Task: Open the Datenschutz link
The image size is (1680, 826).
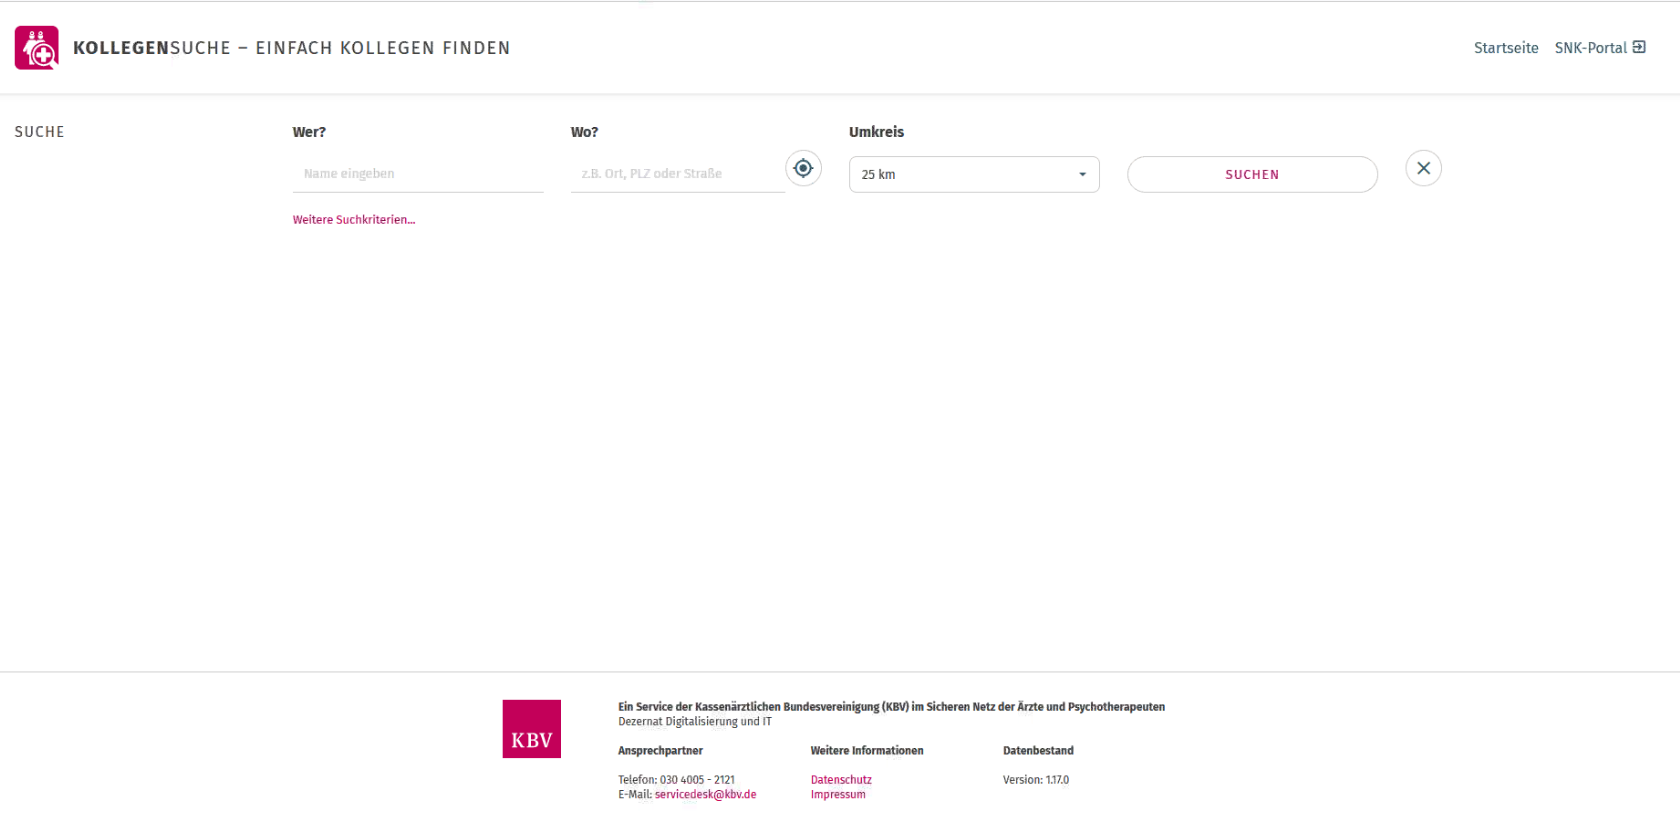Action: [841, 780]
